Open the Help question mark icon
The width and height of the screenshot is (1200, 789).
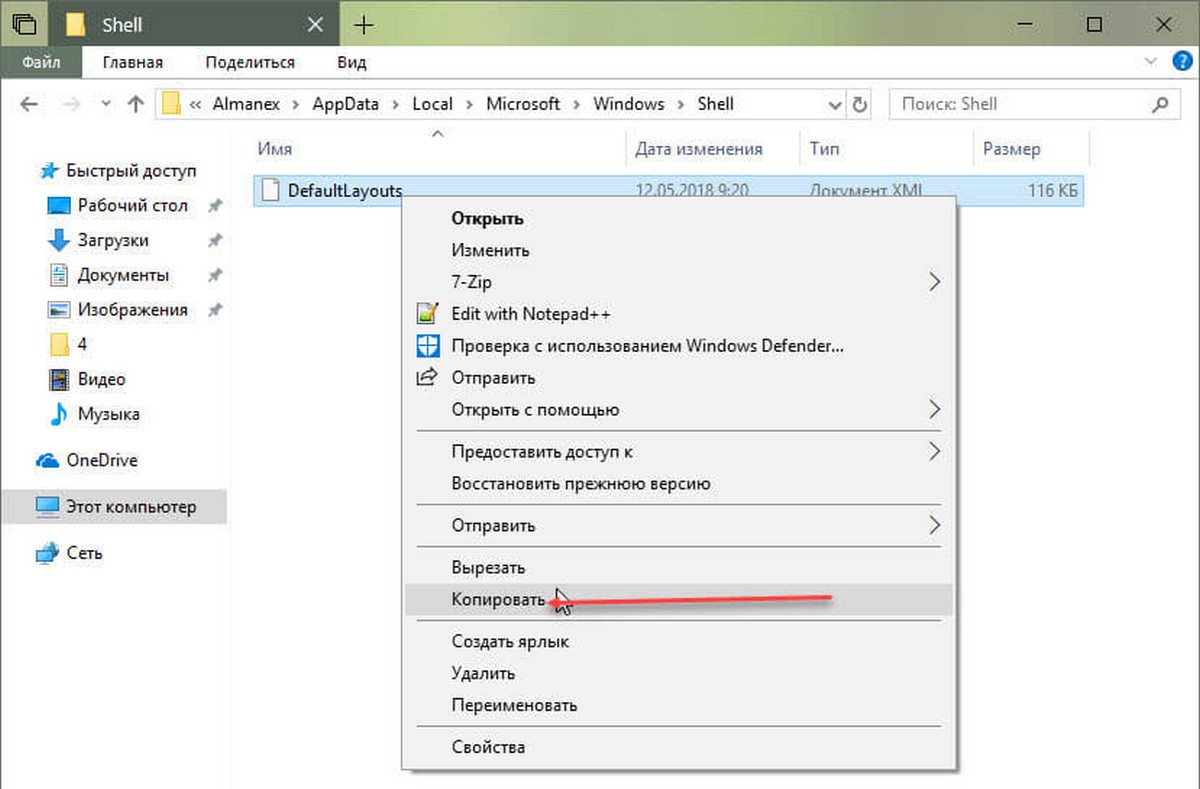1181,62
